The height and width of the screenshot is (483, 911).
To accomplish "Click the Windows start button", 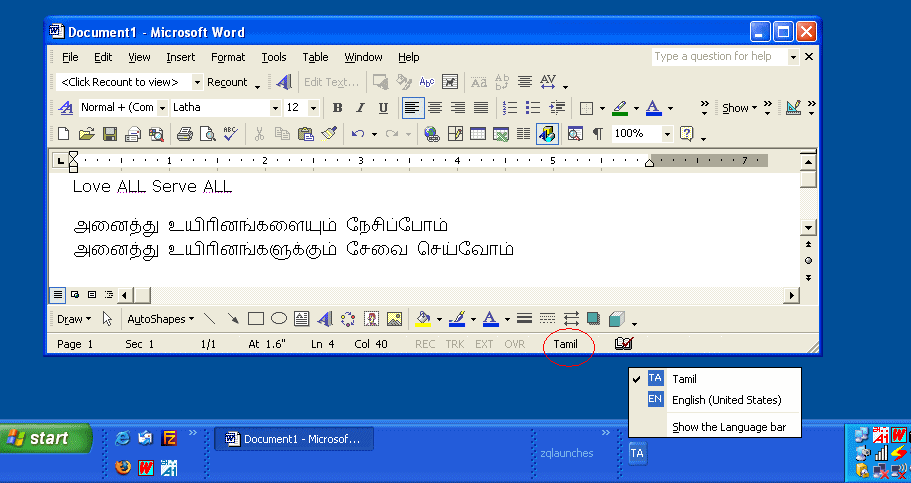I will (46, 438).
